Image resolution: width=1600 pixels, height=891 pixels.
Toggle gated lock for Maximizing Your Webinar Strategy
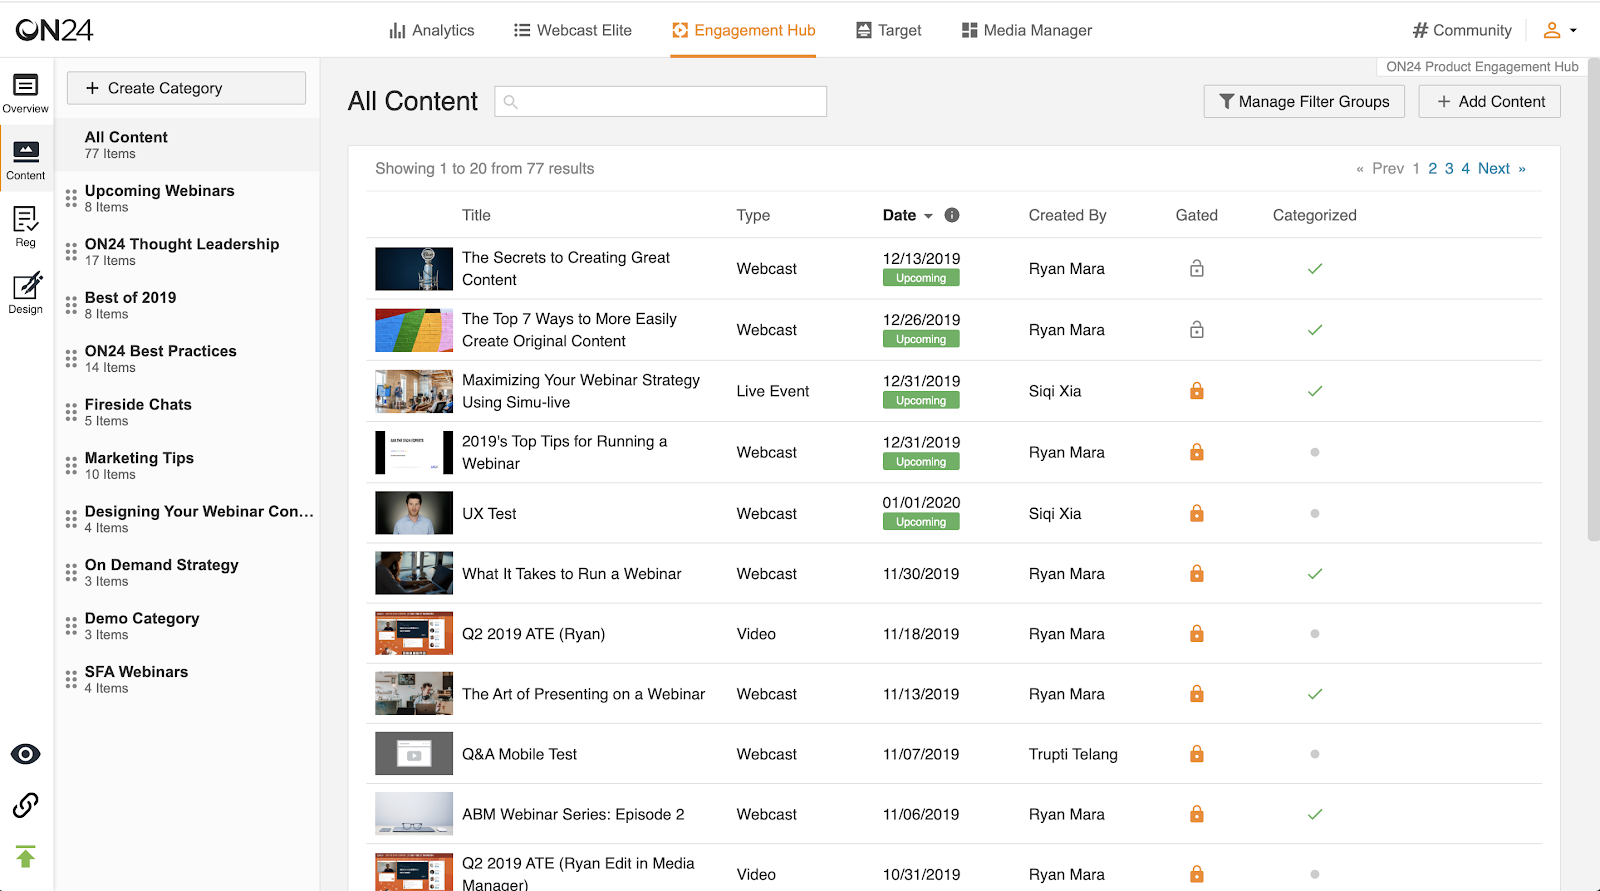pos(1197,391)
